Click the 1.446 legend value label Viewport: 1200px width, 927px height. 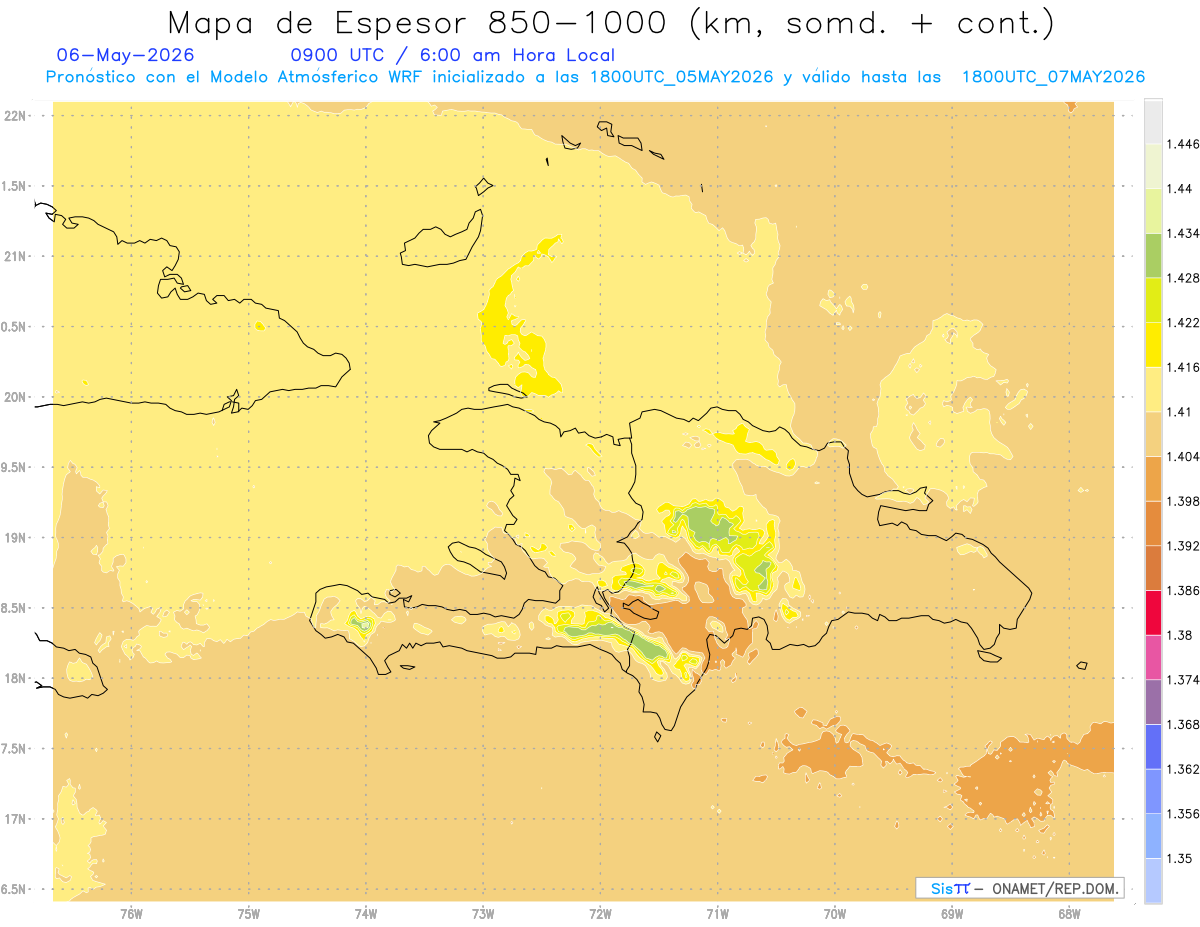click(1185, 144)
